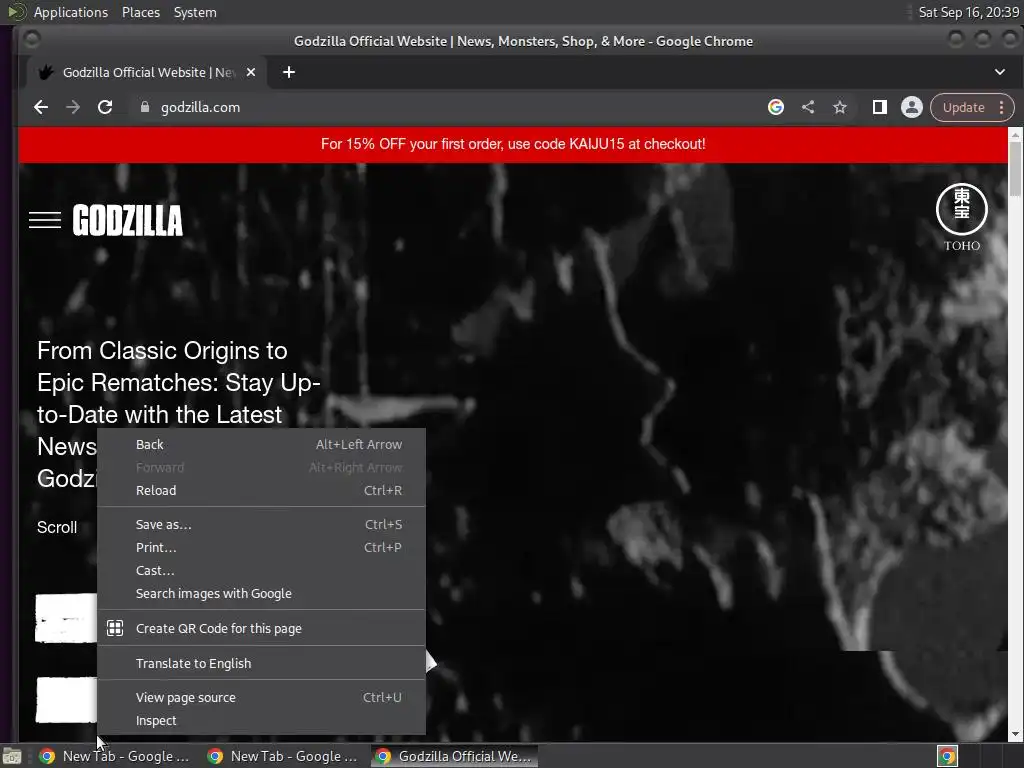Click the scrollbar down arrow
Image resolution: width=1024 pixels, height=768 pixels.
1015,734
